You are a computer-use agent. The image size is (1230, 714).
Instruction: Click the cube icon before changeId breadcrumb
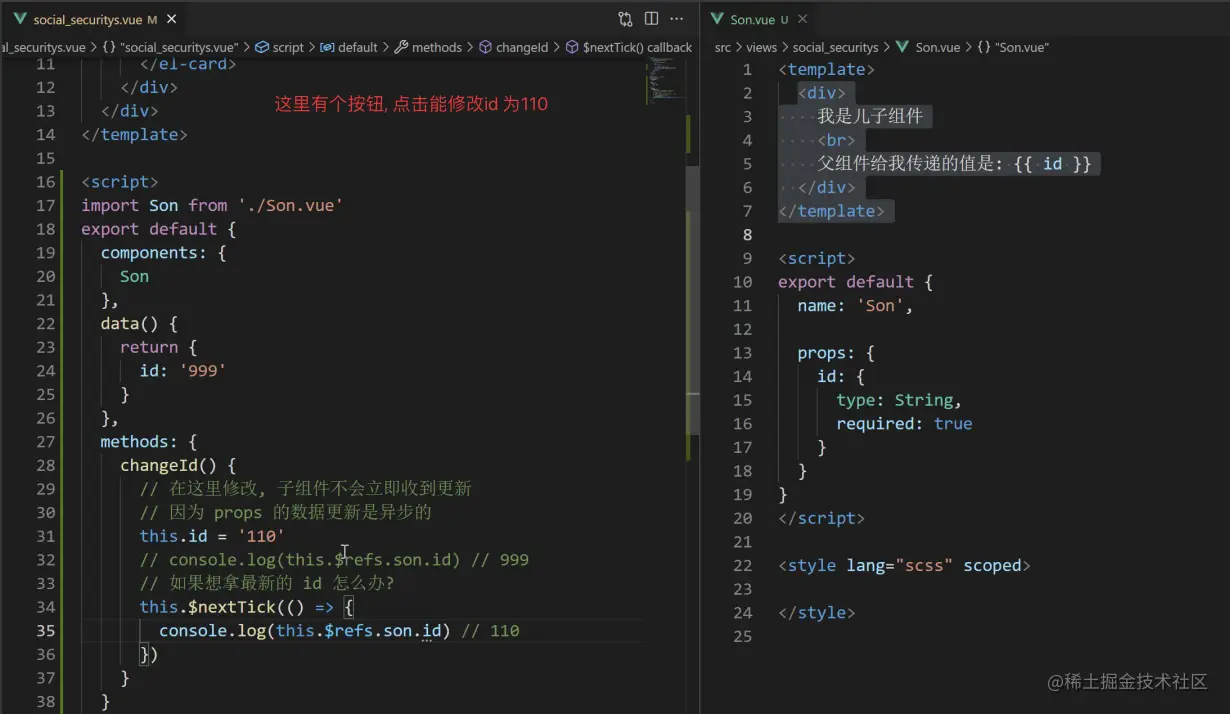[x=486, y=47]
